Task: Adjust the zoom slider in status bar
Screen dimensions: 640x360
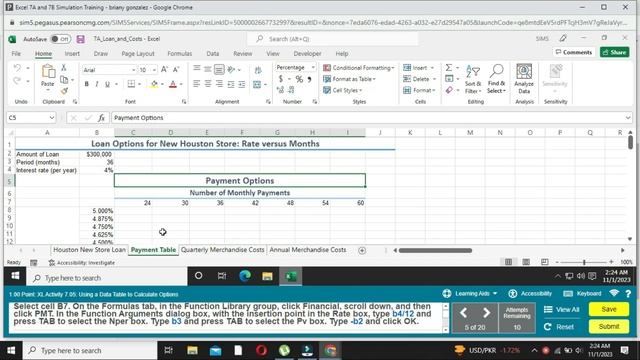Action: pyautogui.click(x=584, y=262)
